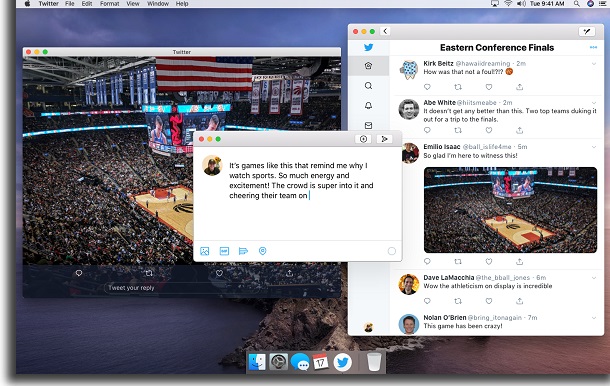Share icon in the photo viewer window
The height and width of the screenshot is (386, 610).
(x=289, y=274)
